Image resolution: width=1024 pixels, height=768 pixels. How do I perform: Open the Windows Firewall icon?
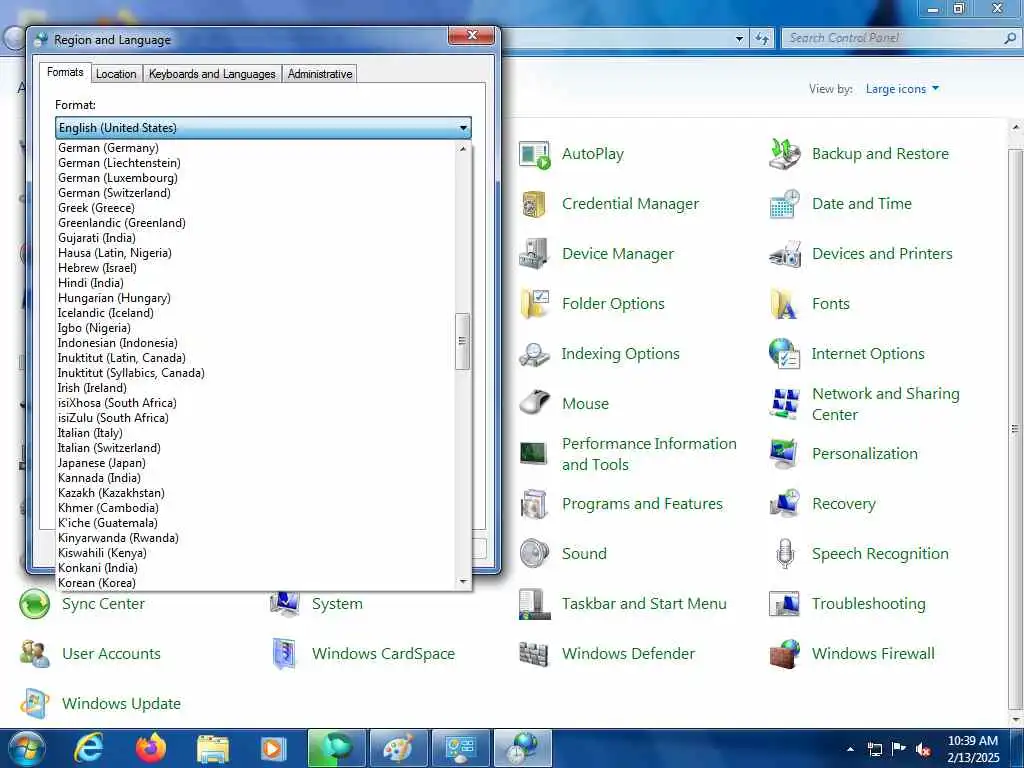click(784, 654)
